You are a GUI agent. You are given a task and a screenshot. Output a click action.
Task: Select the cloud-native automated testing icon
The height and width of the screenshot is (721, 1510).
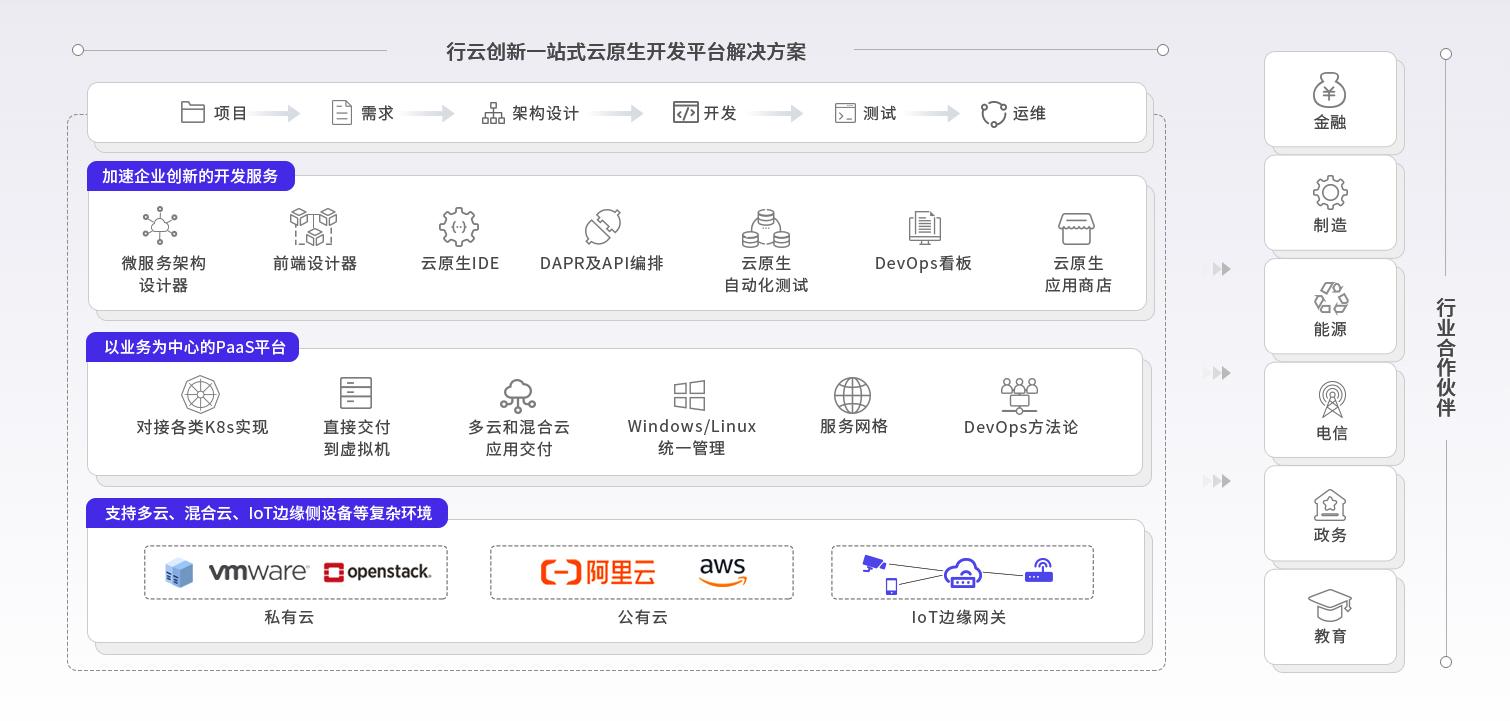coord(766,227)
